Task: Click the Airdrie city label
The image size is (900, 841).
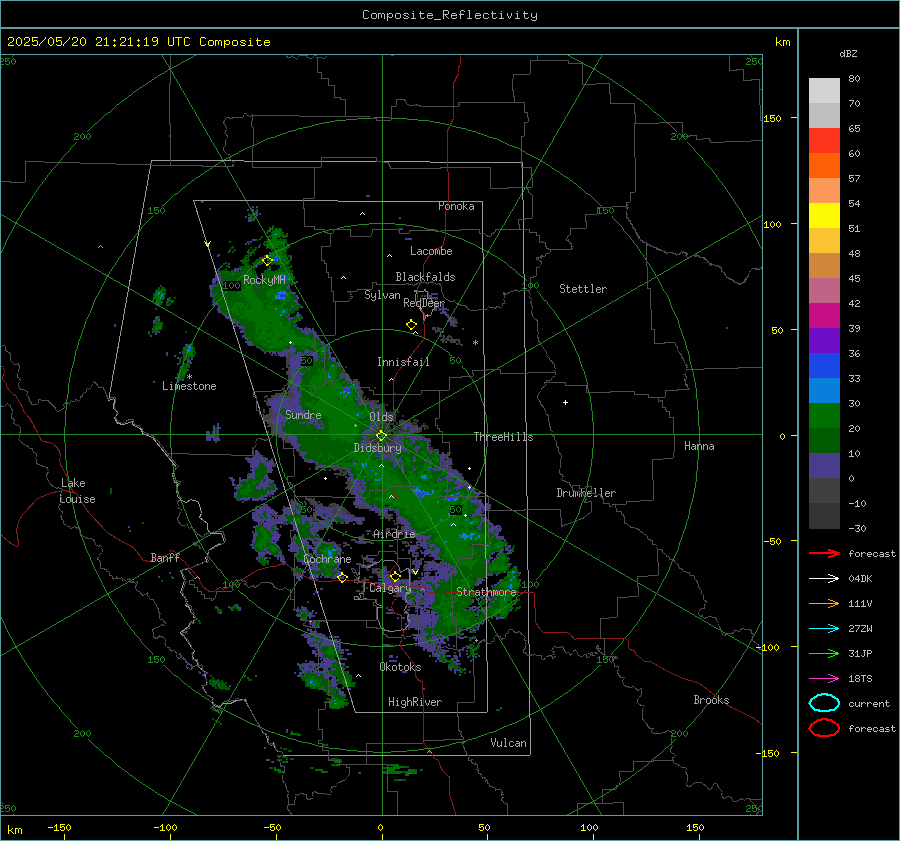Action: click(394, 534)
